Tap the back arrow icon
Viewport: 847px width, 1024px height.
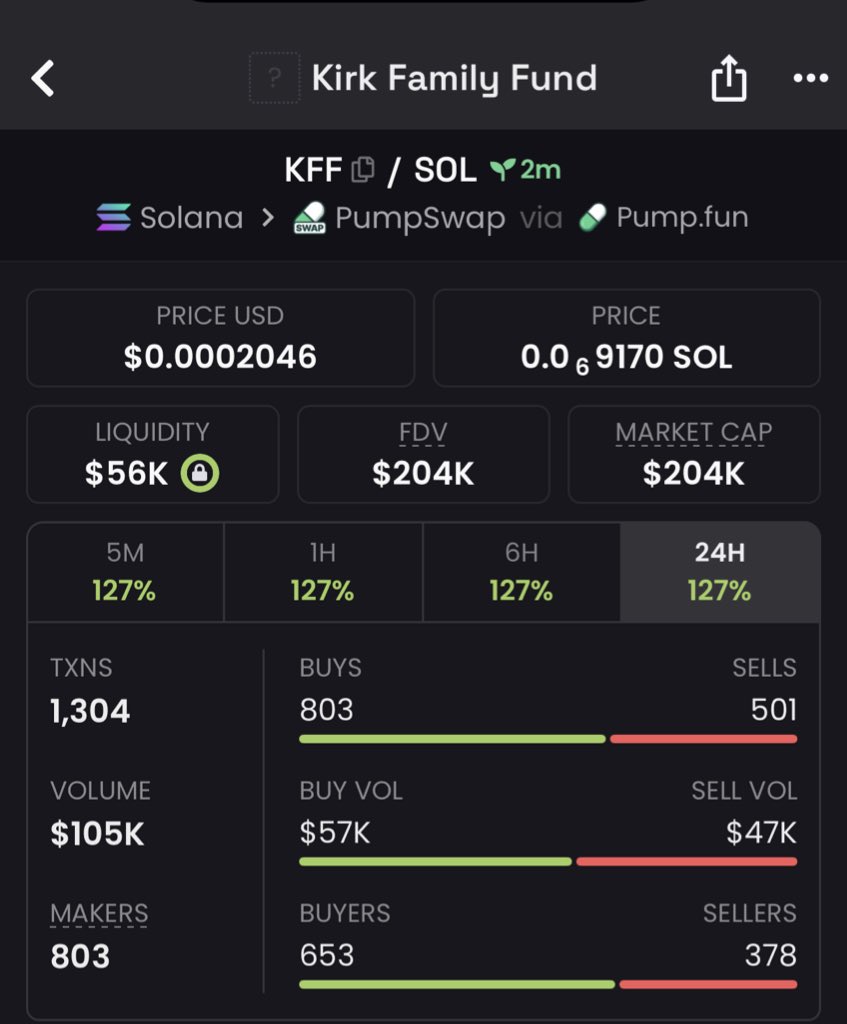pos(43,78)
